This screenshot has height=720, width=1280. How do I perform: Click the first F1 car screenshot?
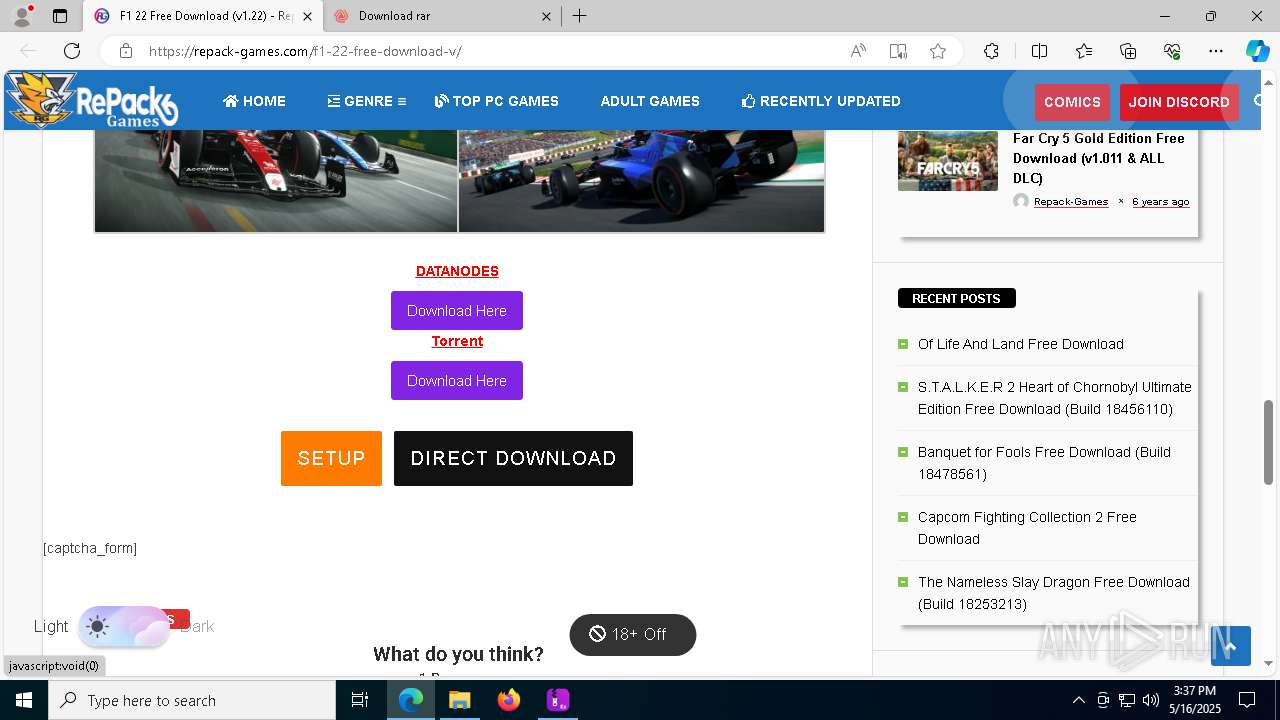[276, 180]
